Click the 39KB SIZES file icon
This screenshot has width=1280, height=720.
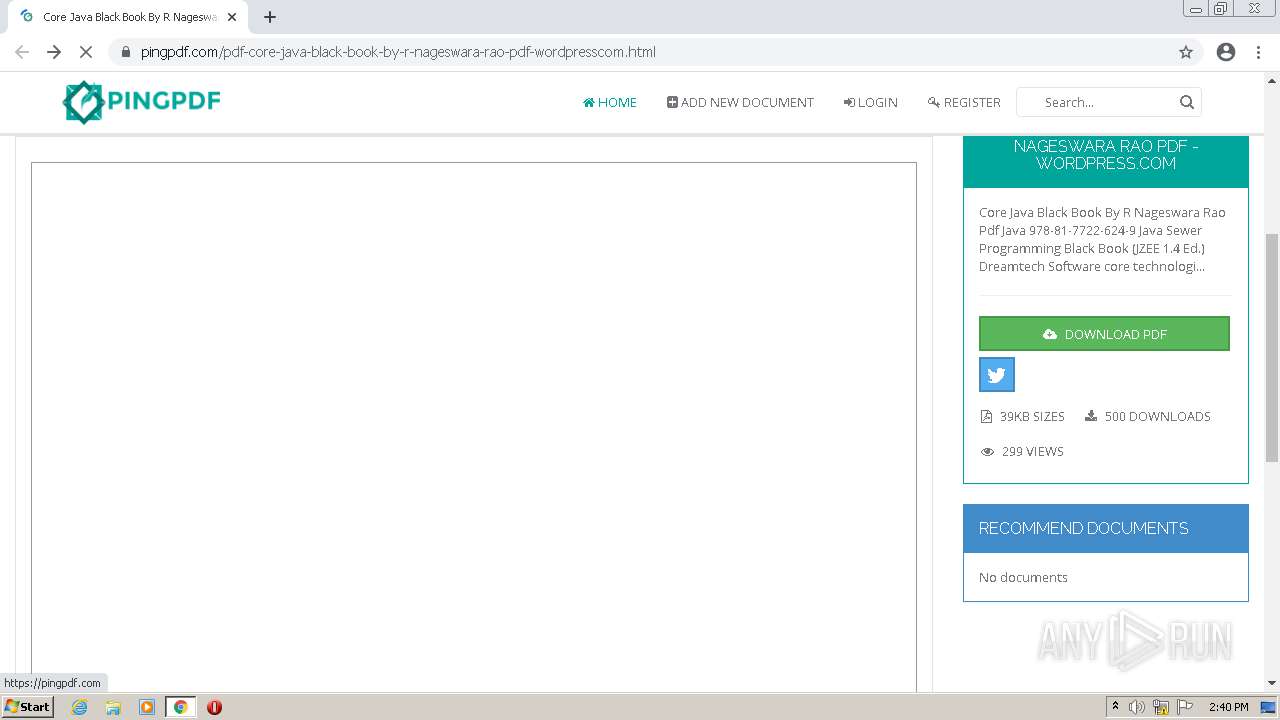click(x=986, y=416)
